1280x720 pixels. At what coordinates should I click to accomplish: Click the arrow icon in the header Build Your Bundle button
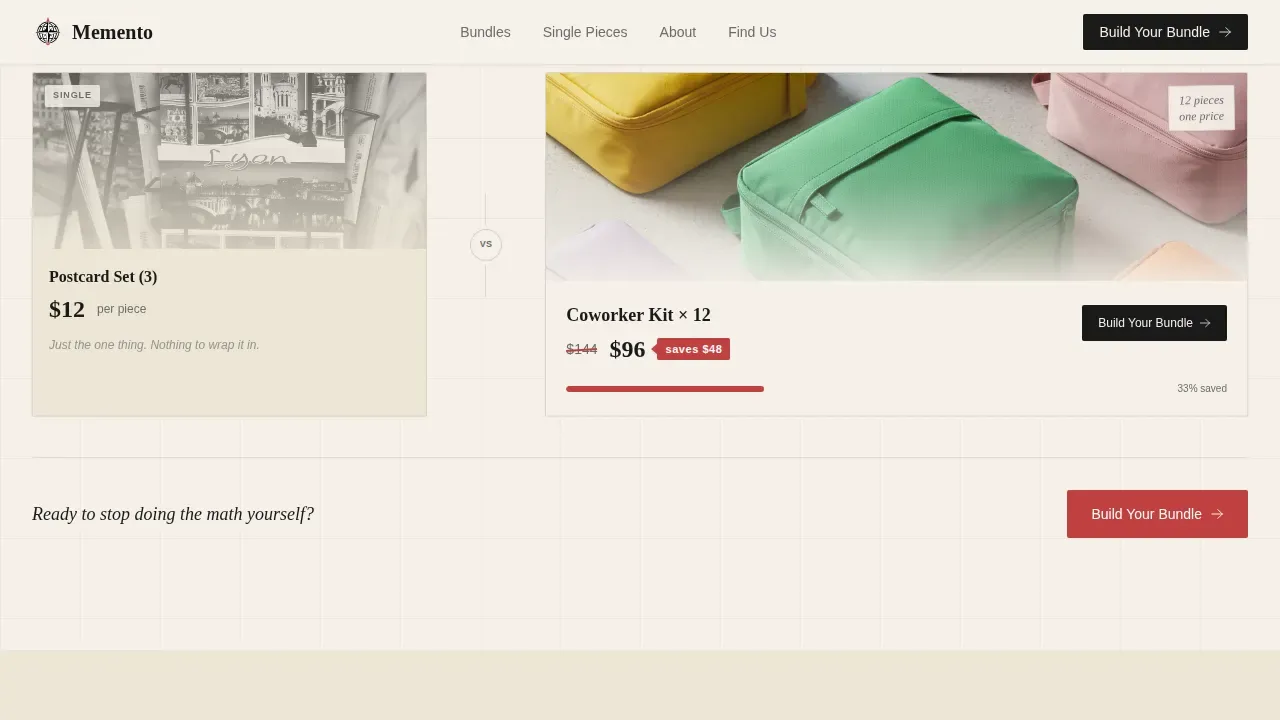coord(1225,32)
